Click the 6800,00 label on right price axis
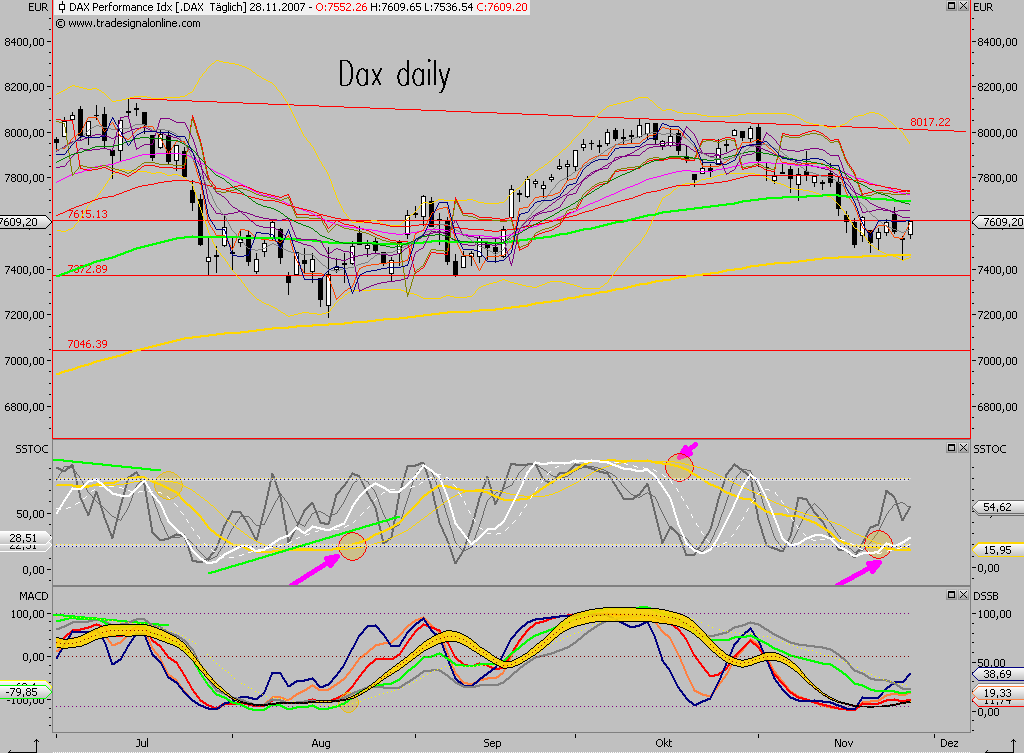Screen dimensions: 1024x753 tap(998, 407)
